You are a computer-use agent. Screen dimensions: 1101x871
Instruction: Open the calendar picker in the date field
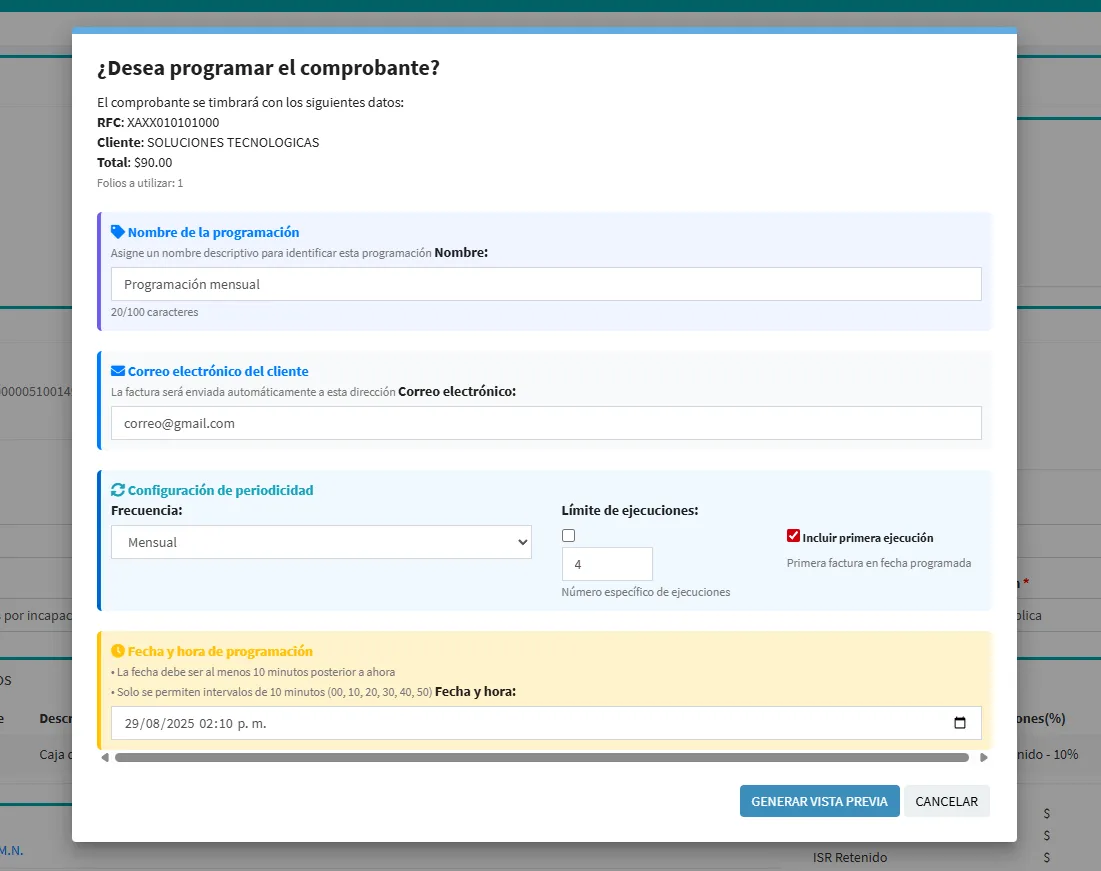(960, 723)
